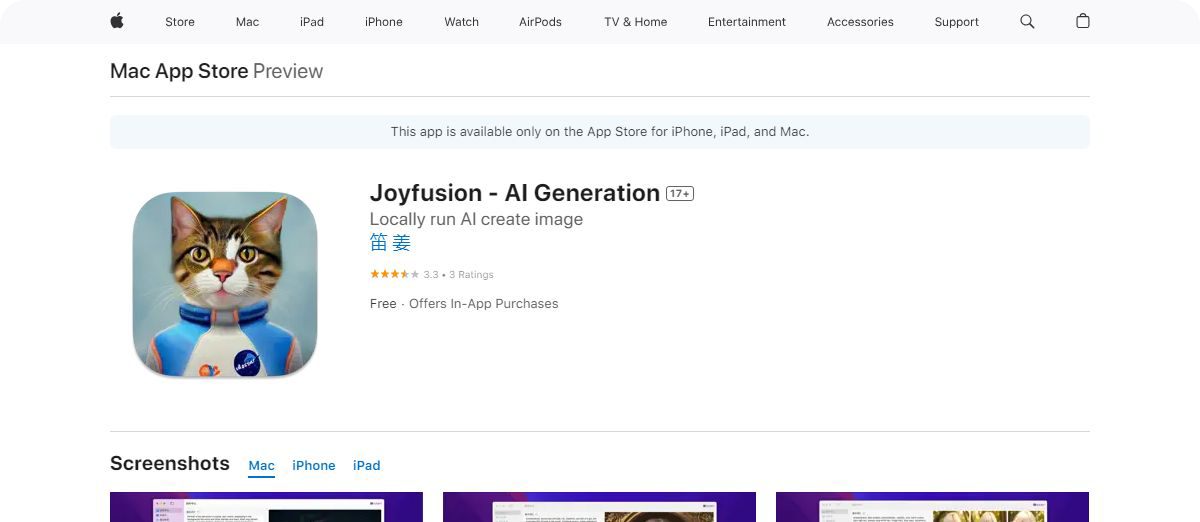Open the iPhone navigation menu
This screenshot has width=1200, height=522.
point(384,22)
